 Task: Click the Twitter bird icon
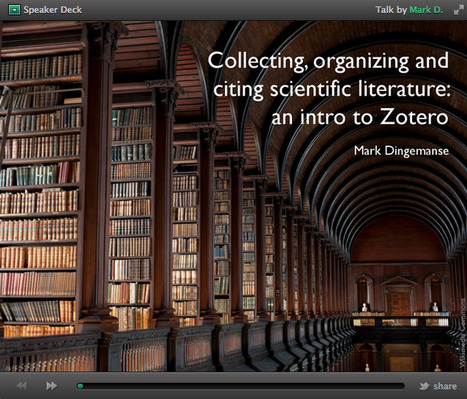tap(424, 386)
